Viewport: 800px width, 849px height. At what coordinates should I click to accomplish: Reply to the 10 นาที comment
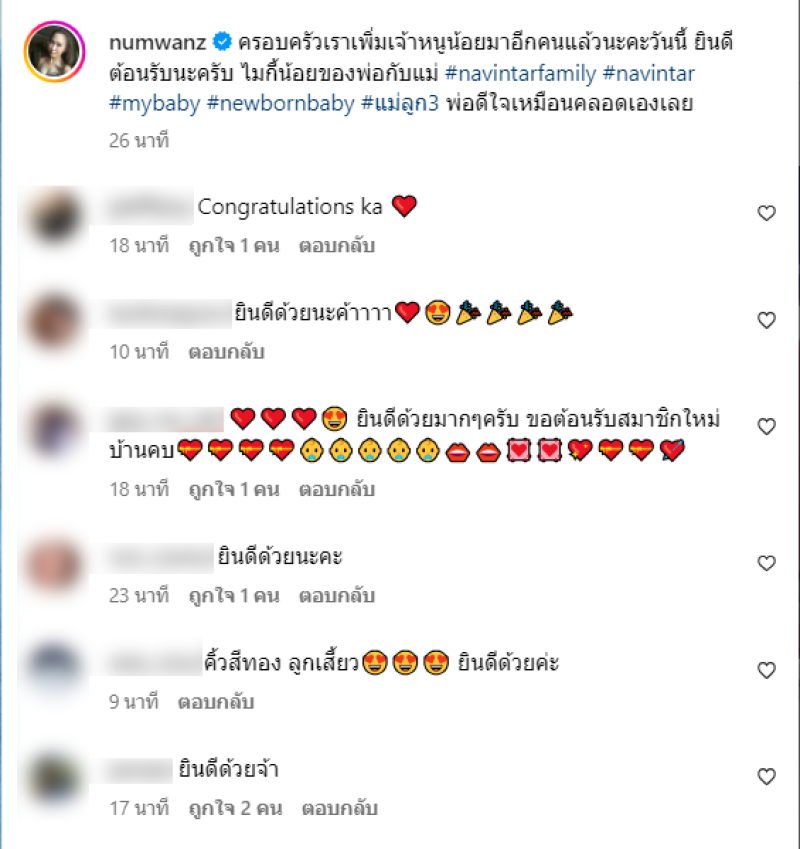click(226, 352)
